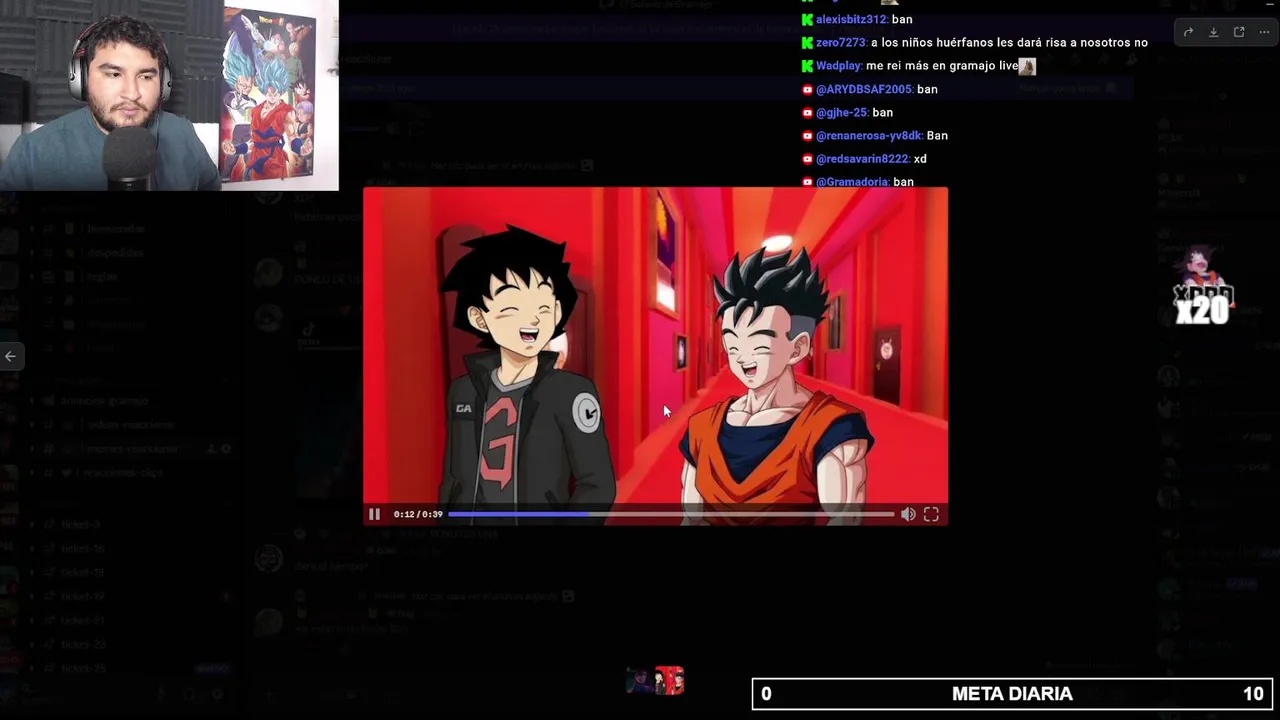Image resolution: width=1280 pixels, height=720 pixels.
Task: Click the left arrow previous-media button
Action: (x=10, y=356)
